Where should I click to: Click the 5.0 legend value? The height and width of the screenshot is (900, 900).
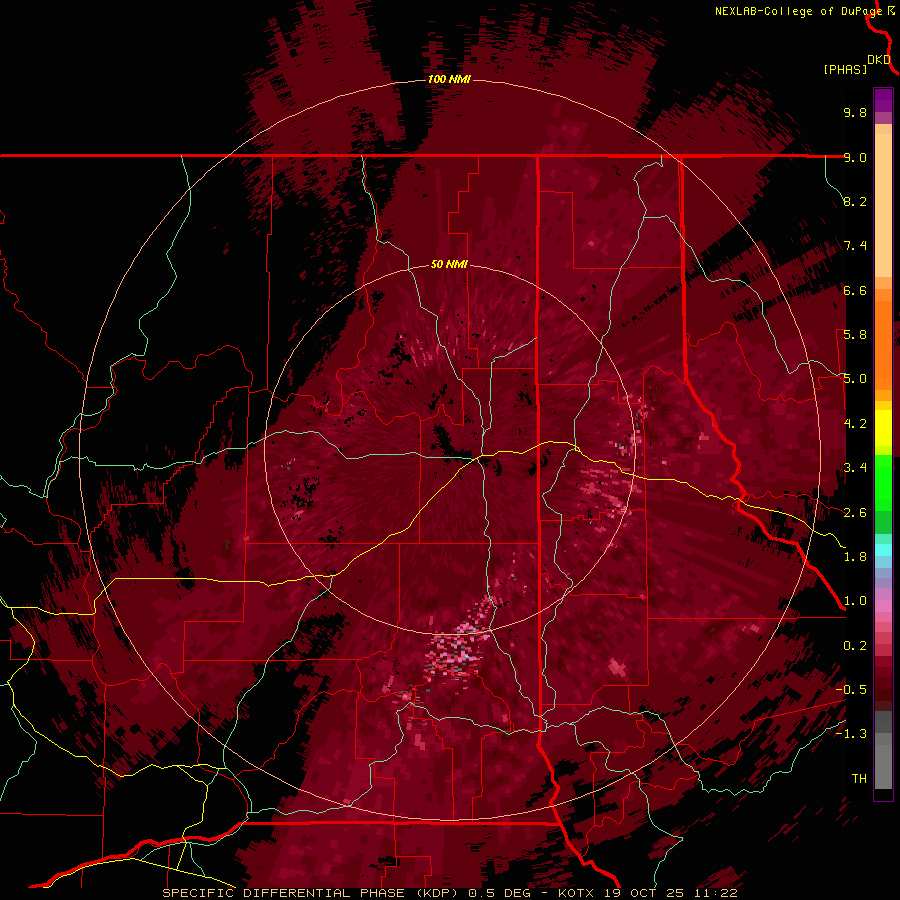pos(855,379)
